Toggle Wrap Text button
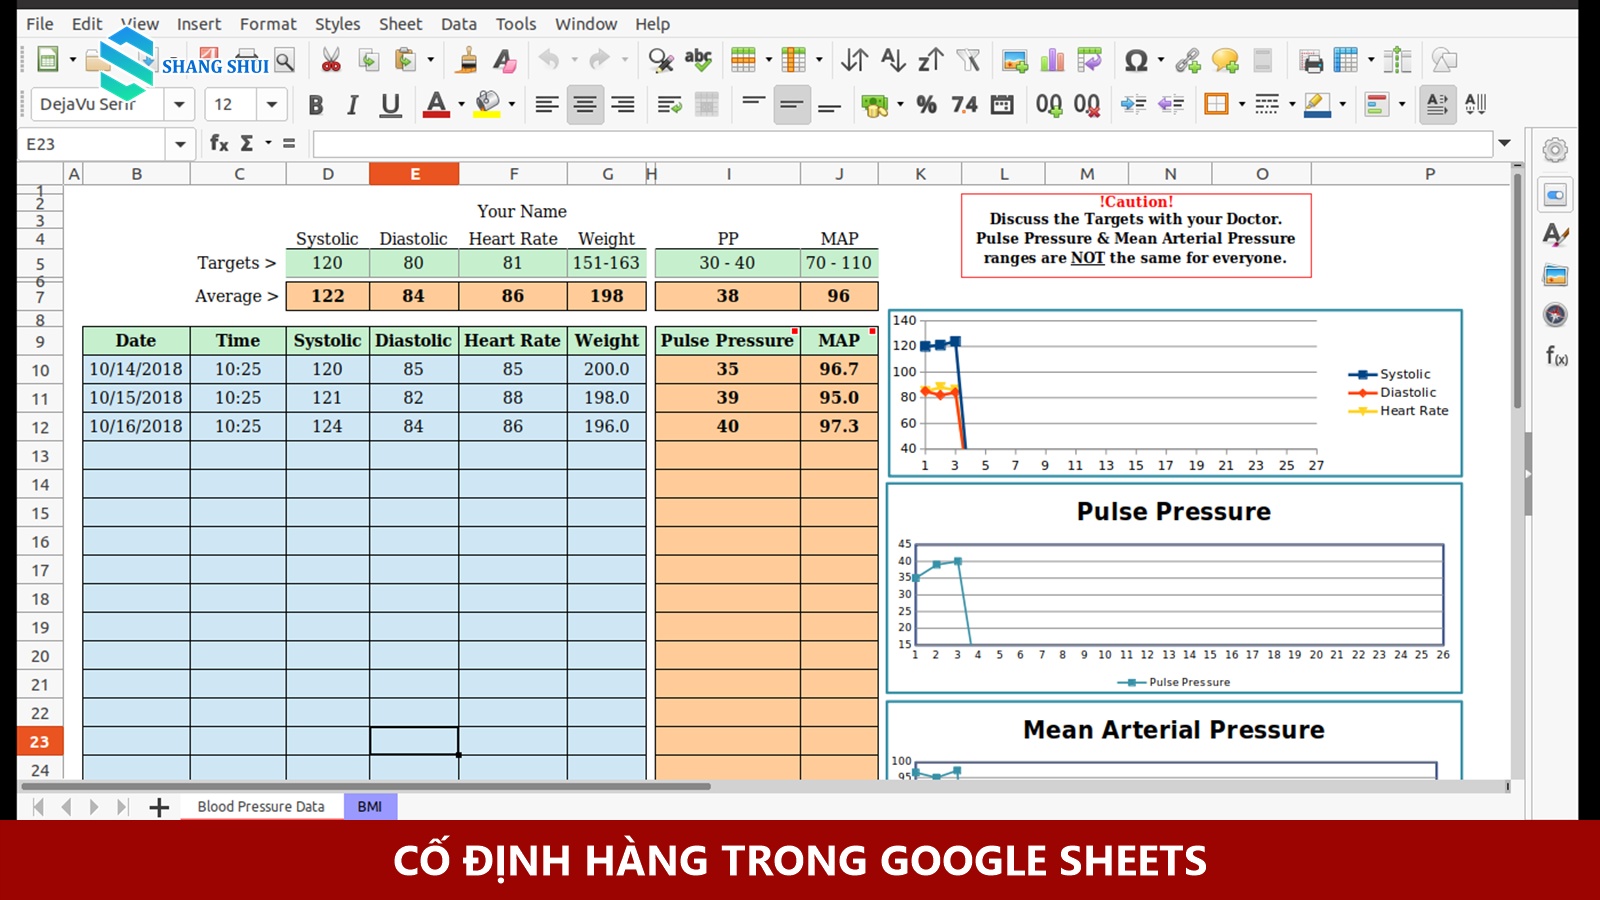 pos(669,104)
